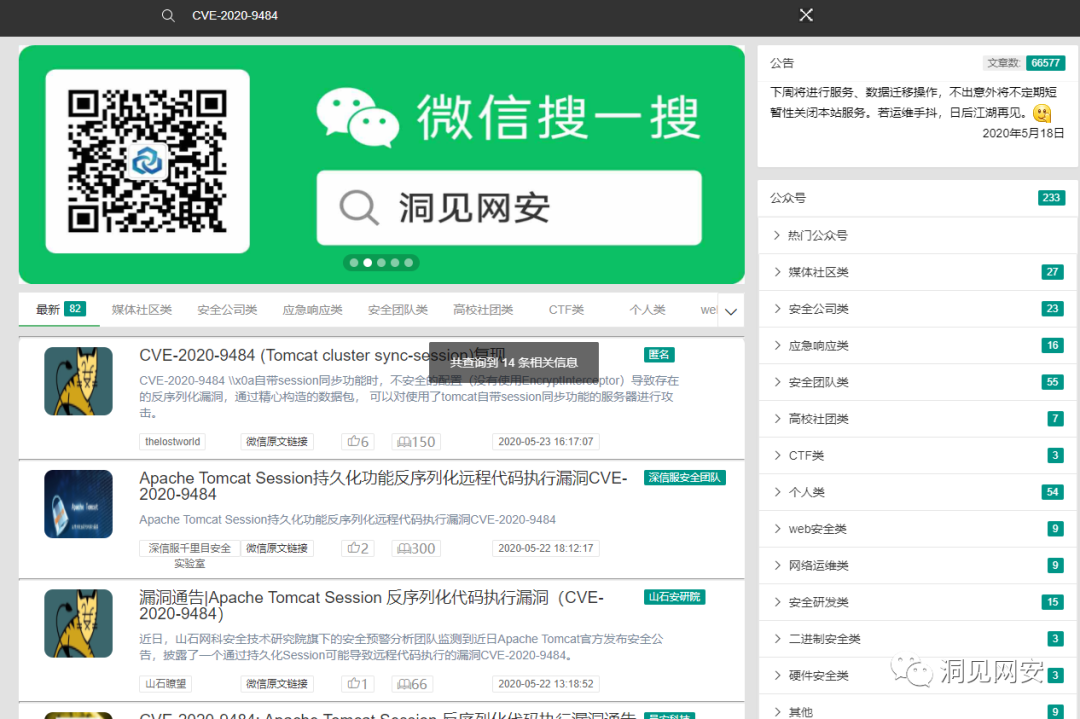Expand 安全公司类 in the sidebar list

tap(917, 309)
